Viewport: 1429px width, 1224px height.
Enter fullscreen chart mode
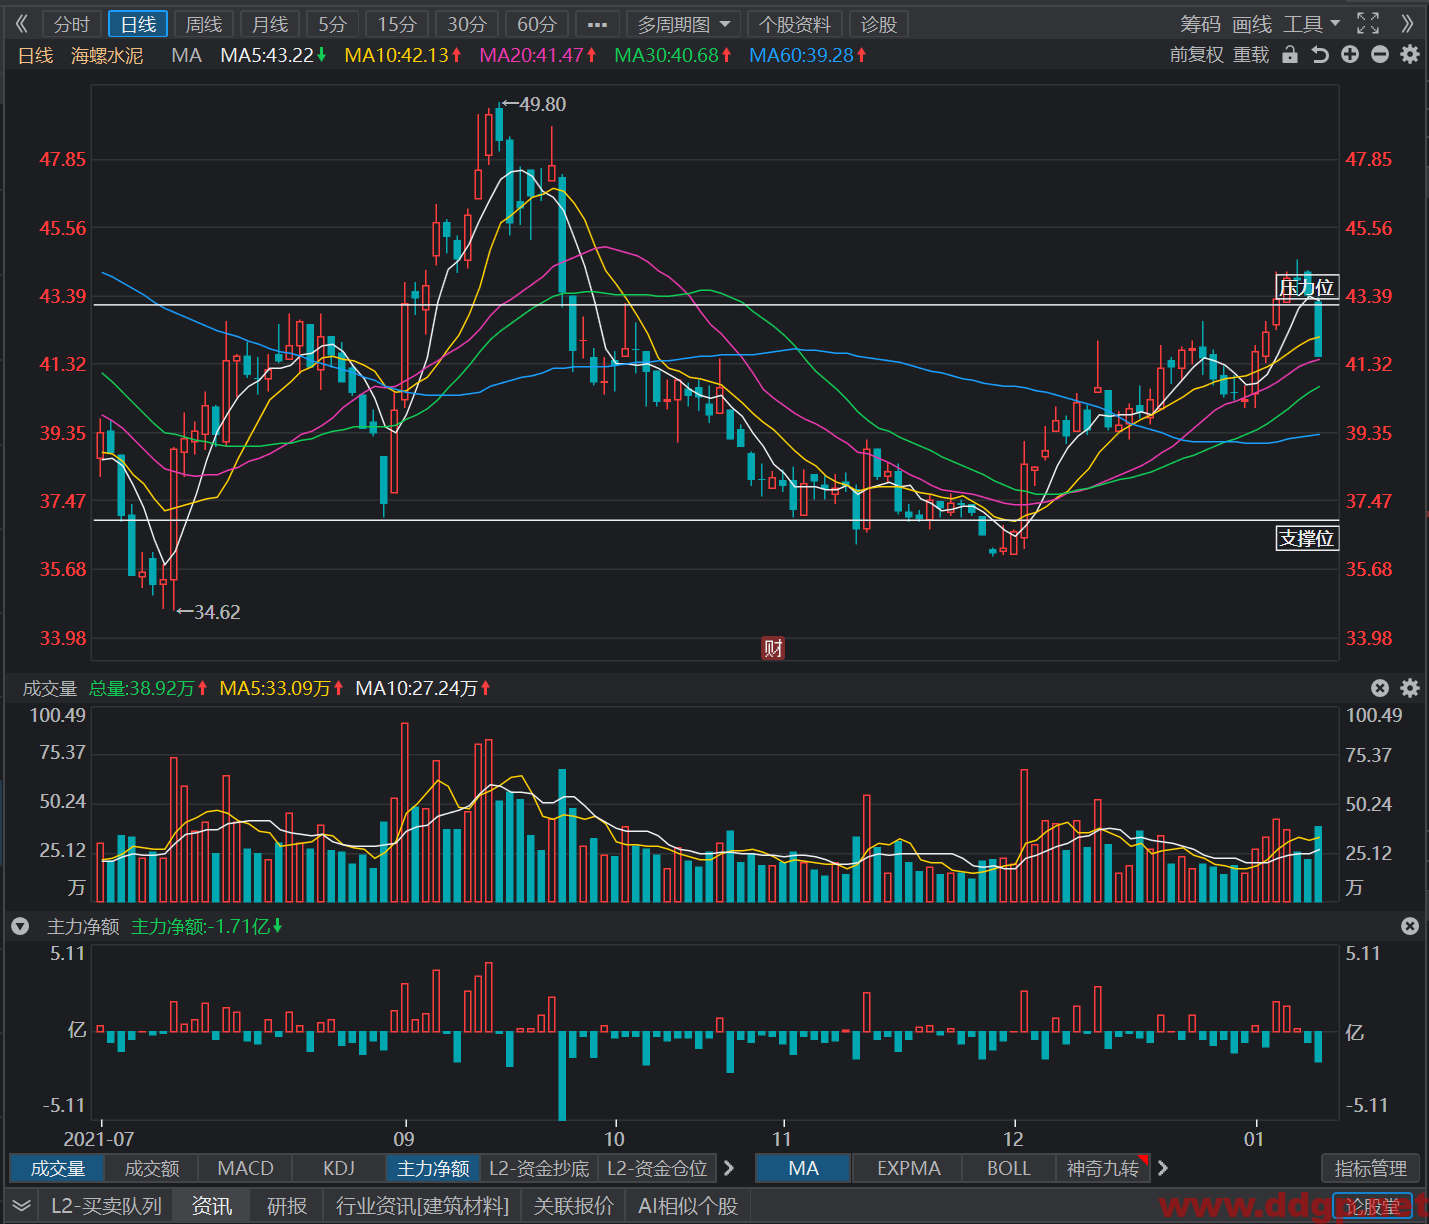pyautogui.click(x=1368, y=23)
